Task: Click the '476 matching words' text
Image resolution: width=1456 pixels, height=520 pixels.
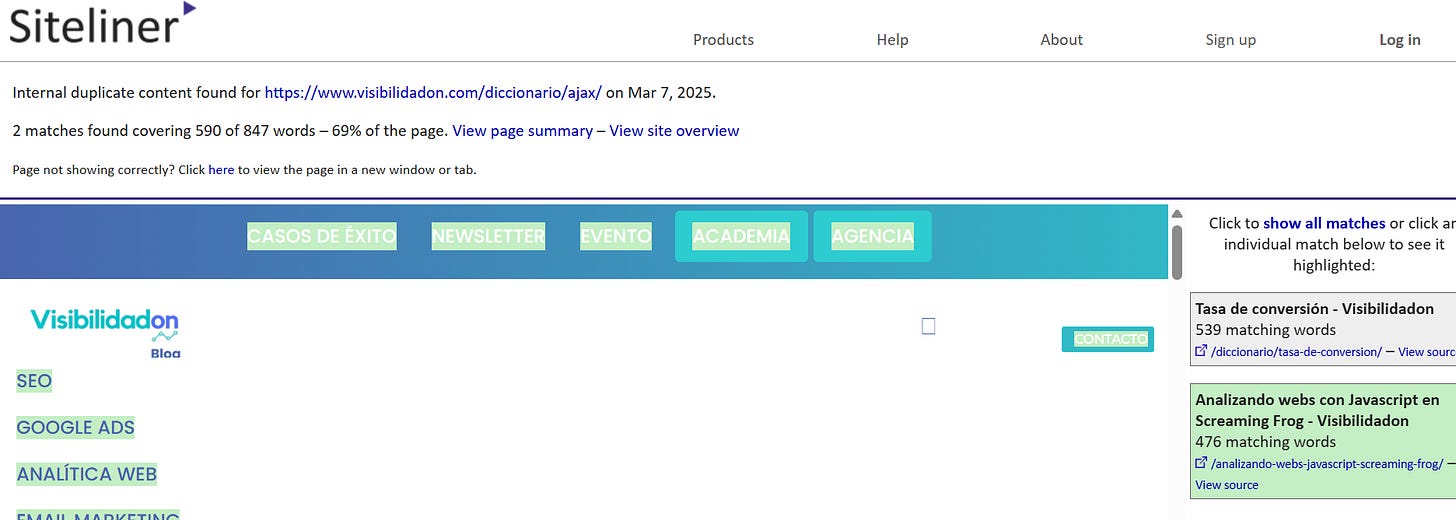Action: pos(1265,442)
